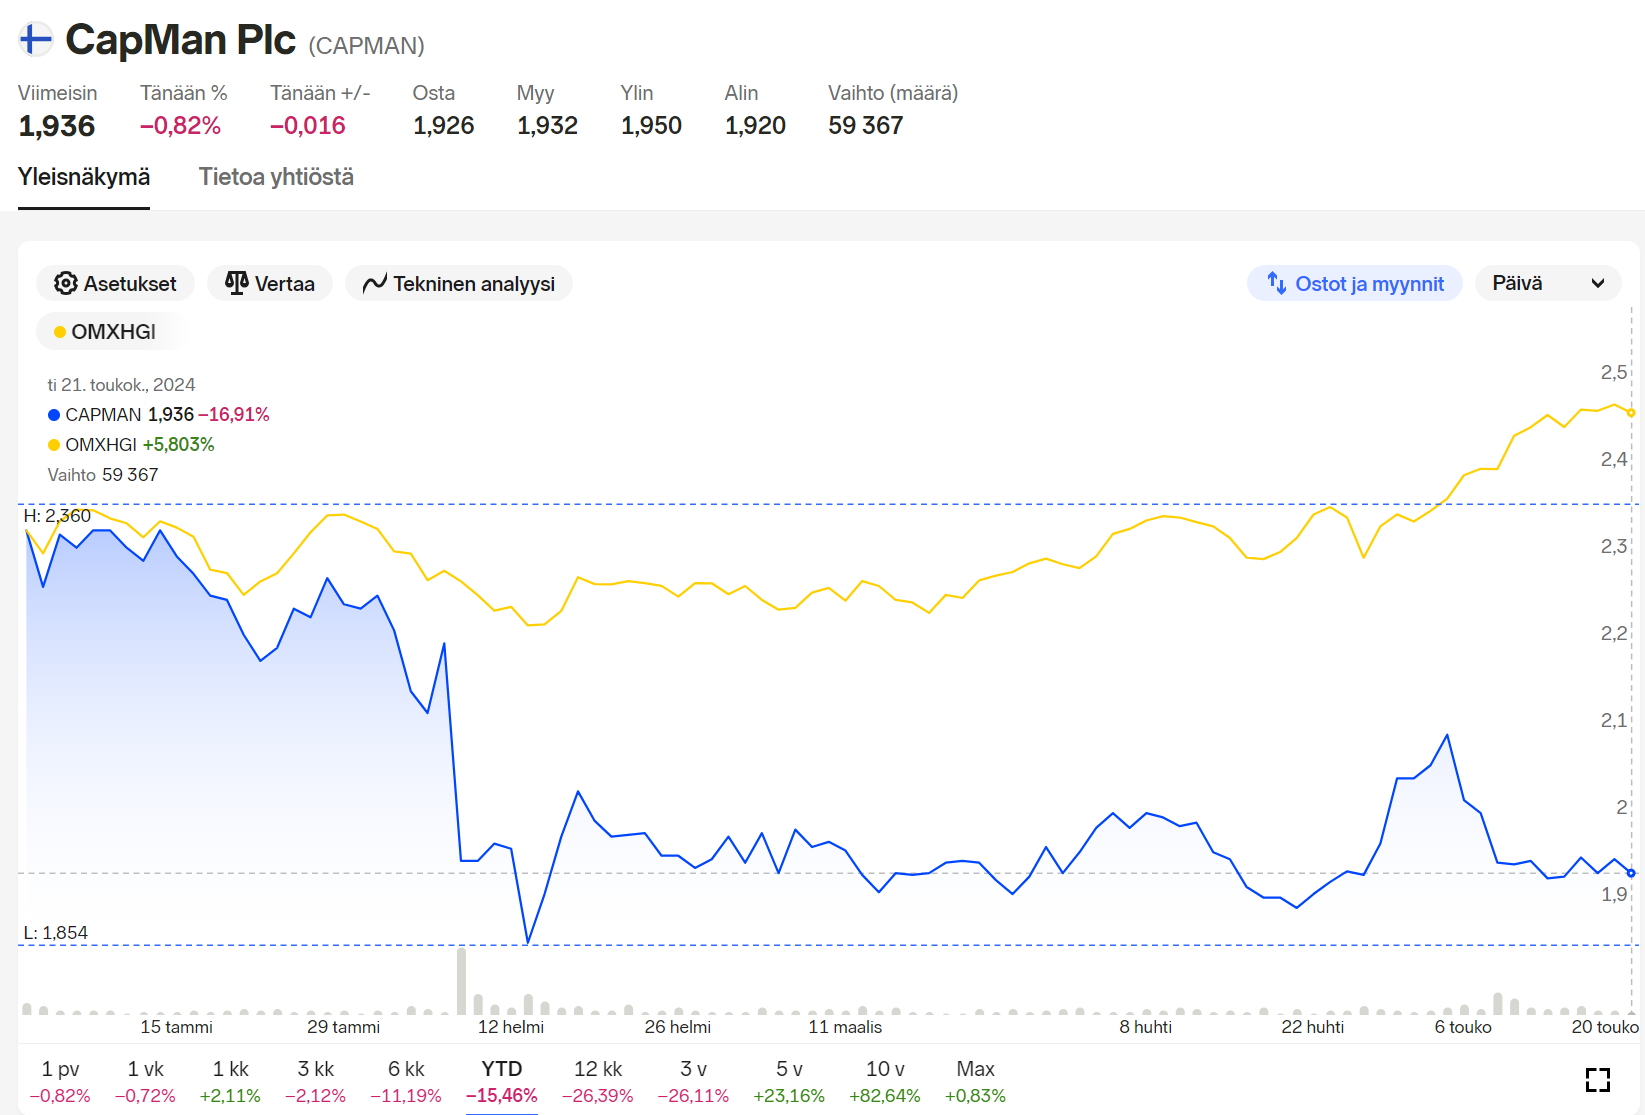The height and width of the screenshot is (1115, 1645).
Task: Select the 10 v time range
Action: (885, 1081)
